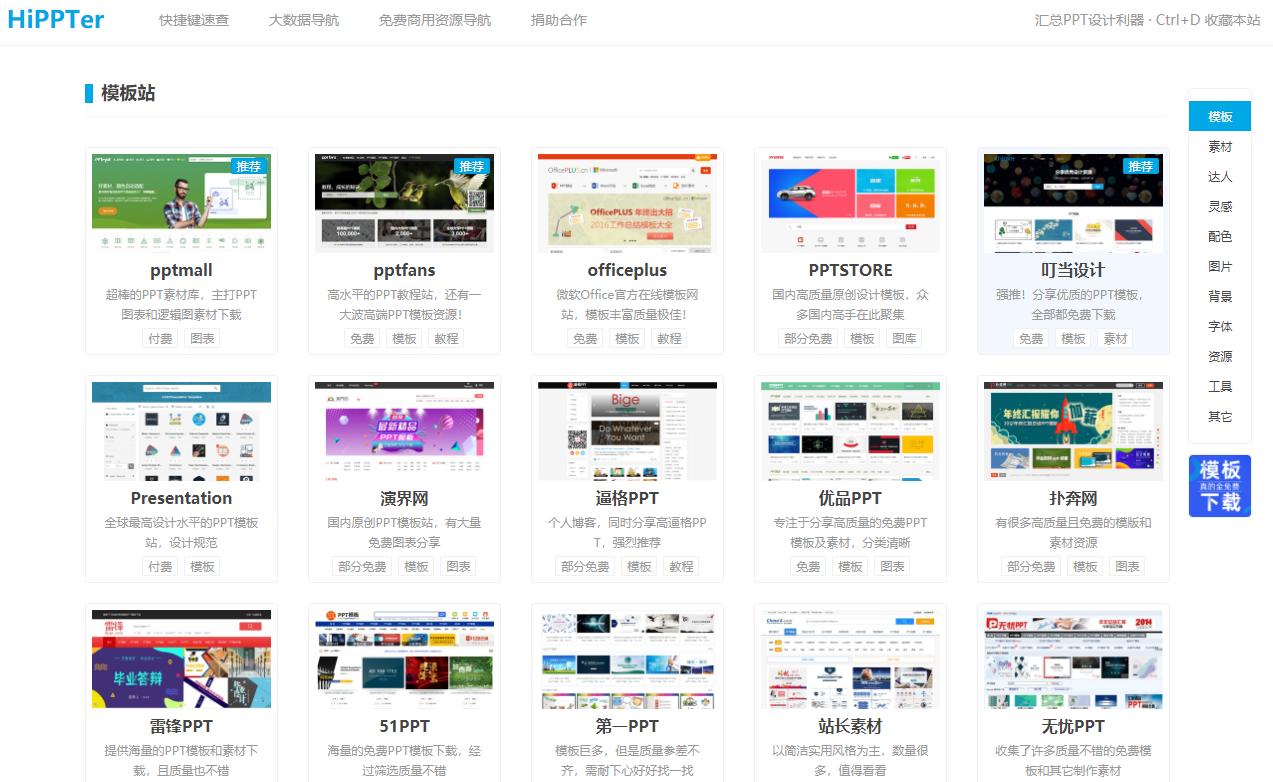Select 字体 in the right sidebar
Screen dimensions: 1273x782
(x=1220, y=327)
